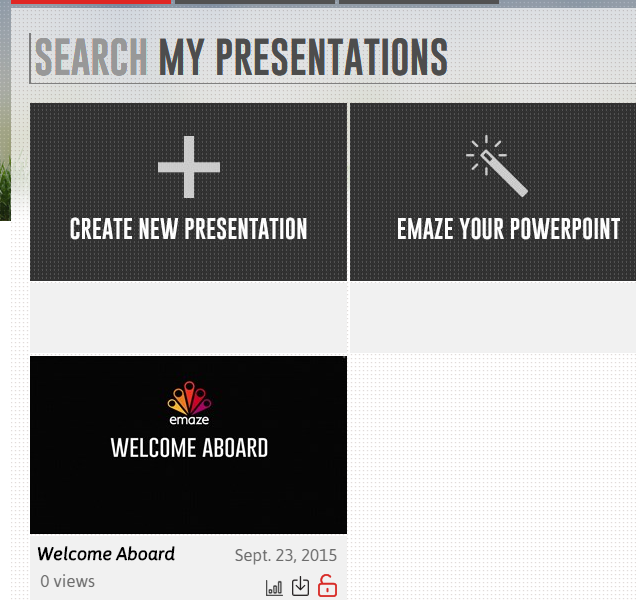Screen dimensions: 636x600
Task: Click the Sept. 23, 2015 date
Action: click(x=286, y=555)
